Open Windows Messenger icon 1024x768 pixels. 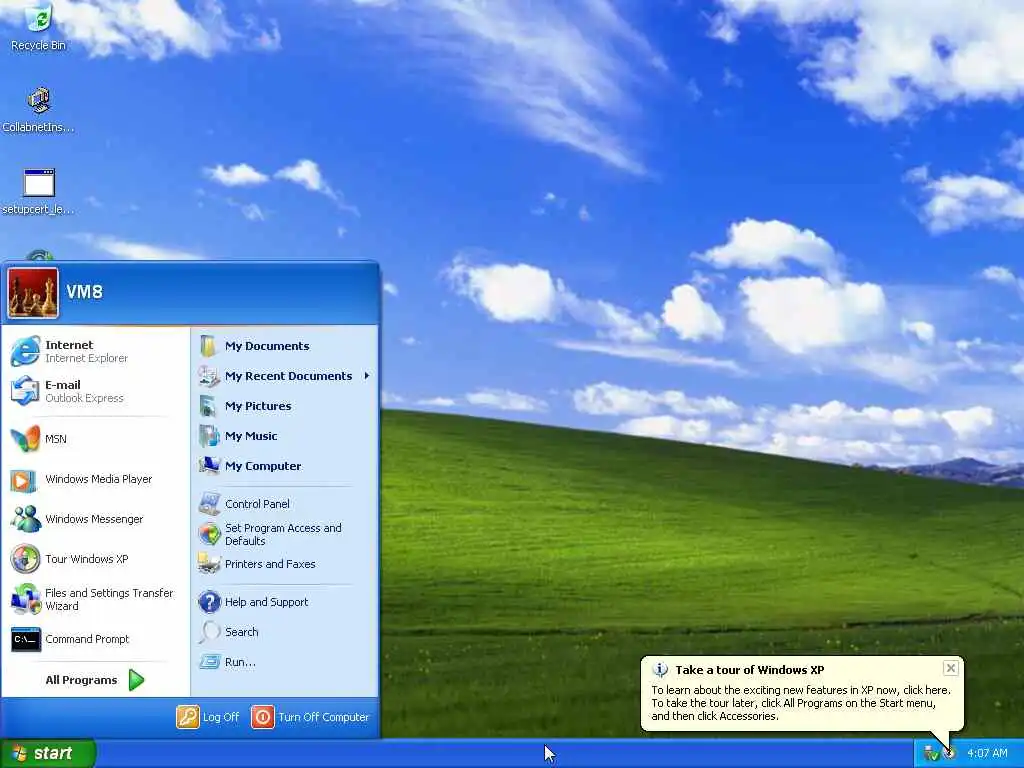pos(25,519)
